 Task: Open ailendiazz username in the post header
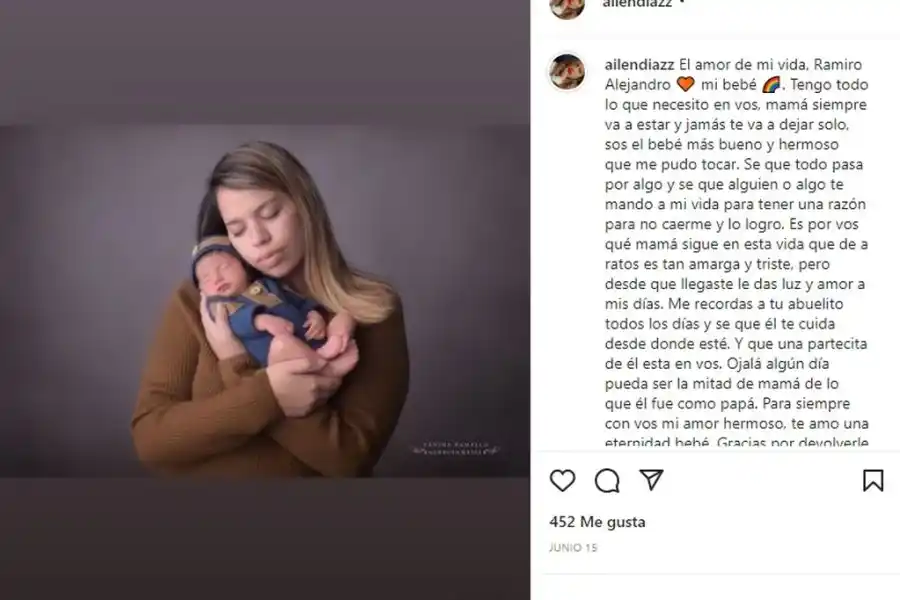coord(637,3)
